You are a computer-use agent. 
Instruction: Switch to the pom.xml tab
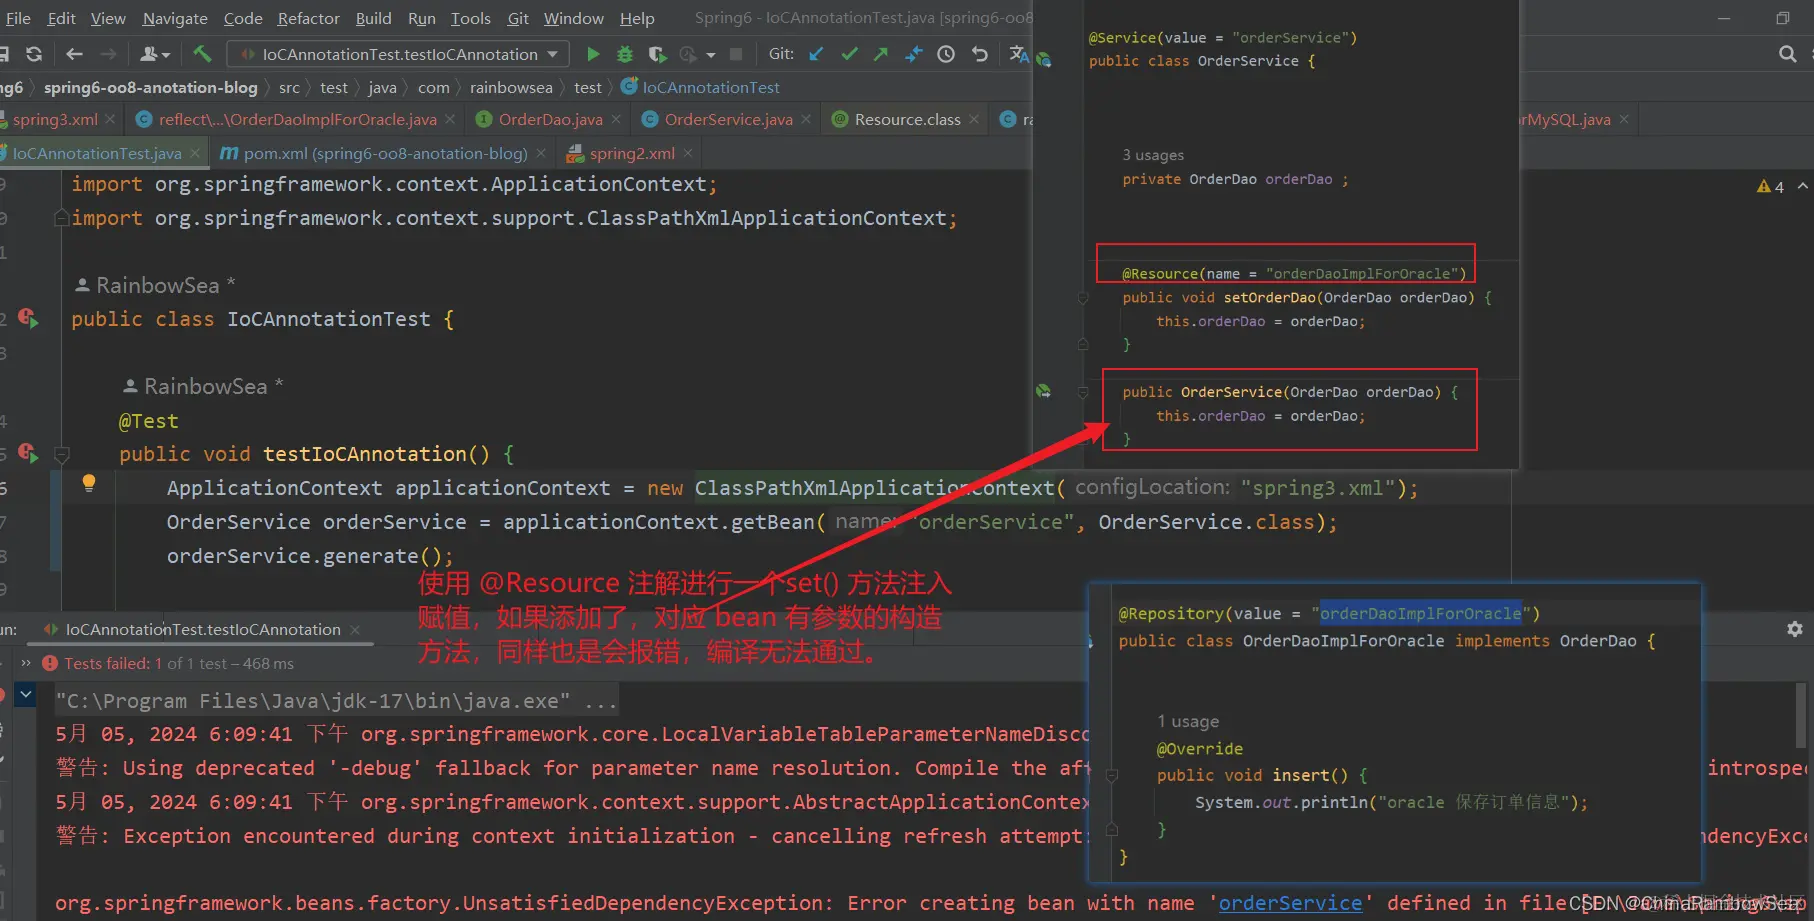point(385,153)
